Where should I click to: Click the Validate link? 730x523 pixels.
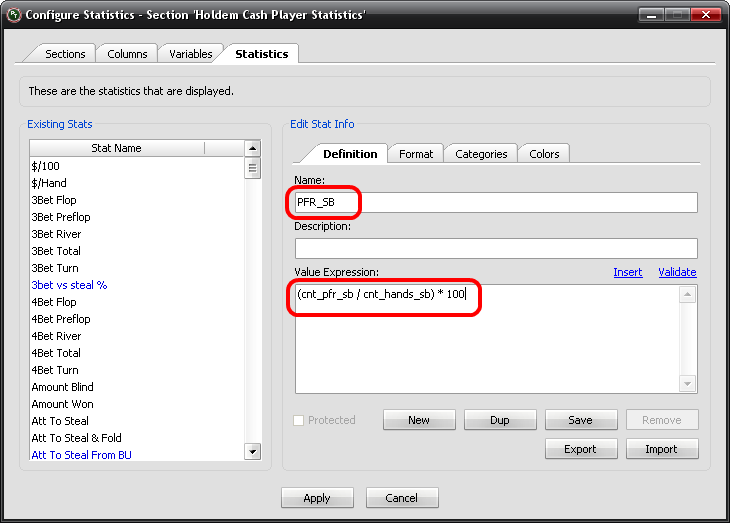coord(677,272)
